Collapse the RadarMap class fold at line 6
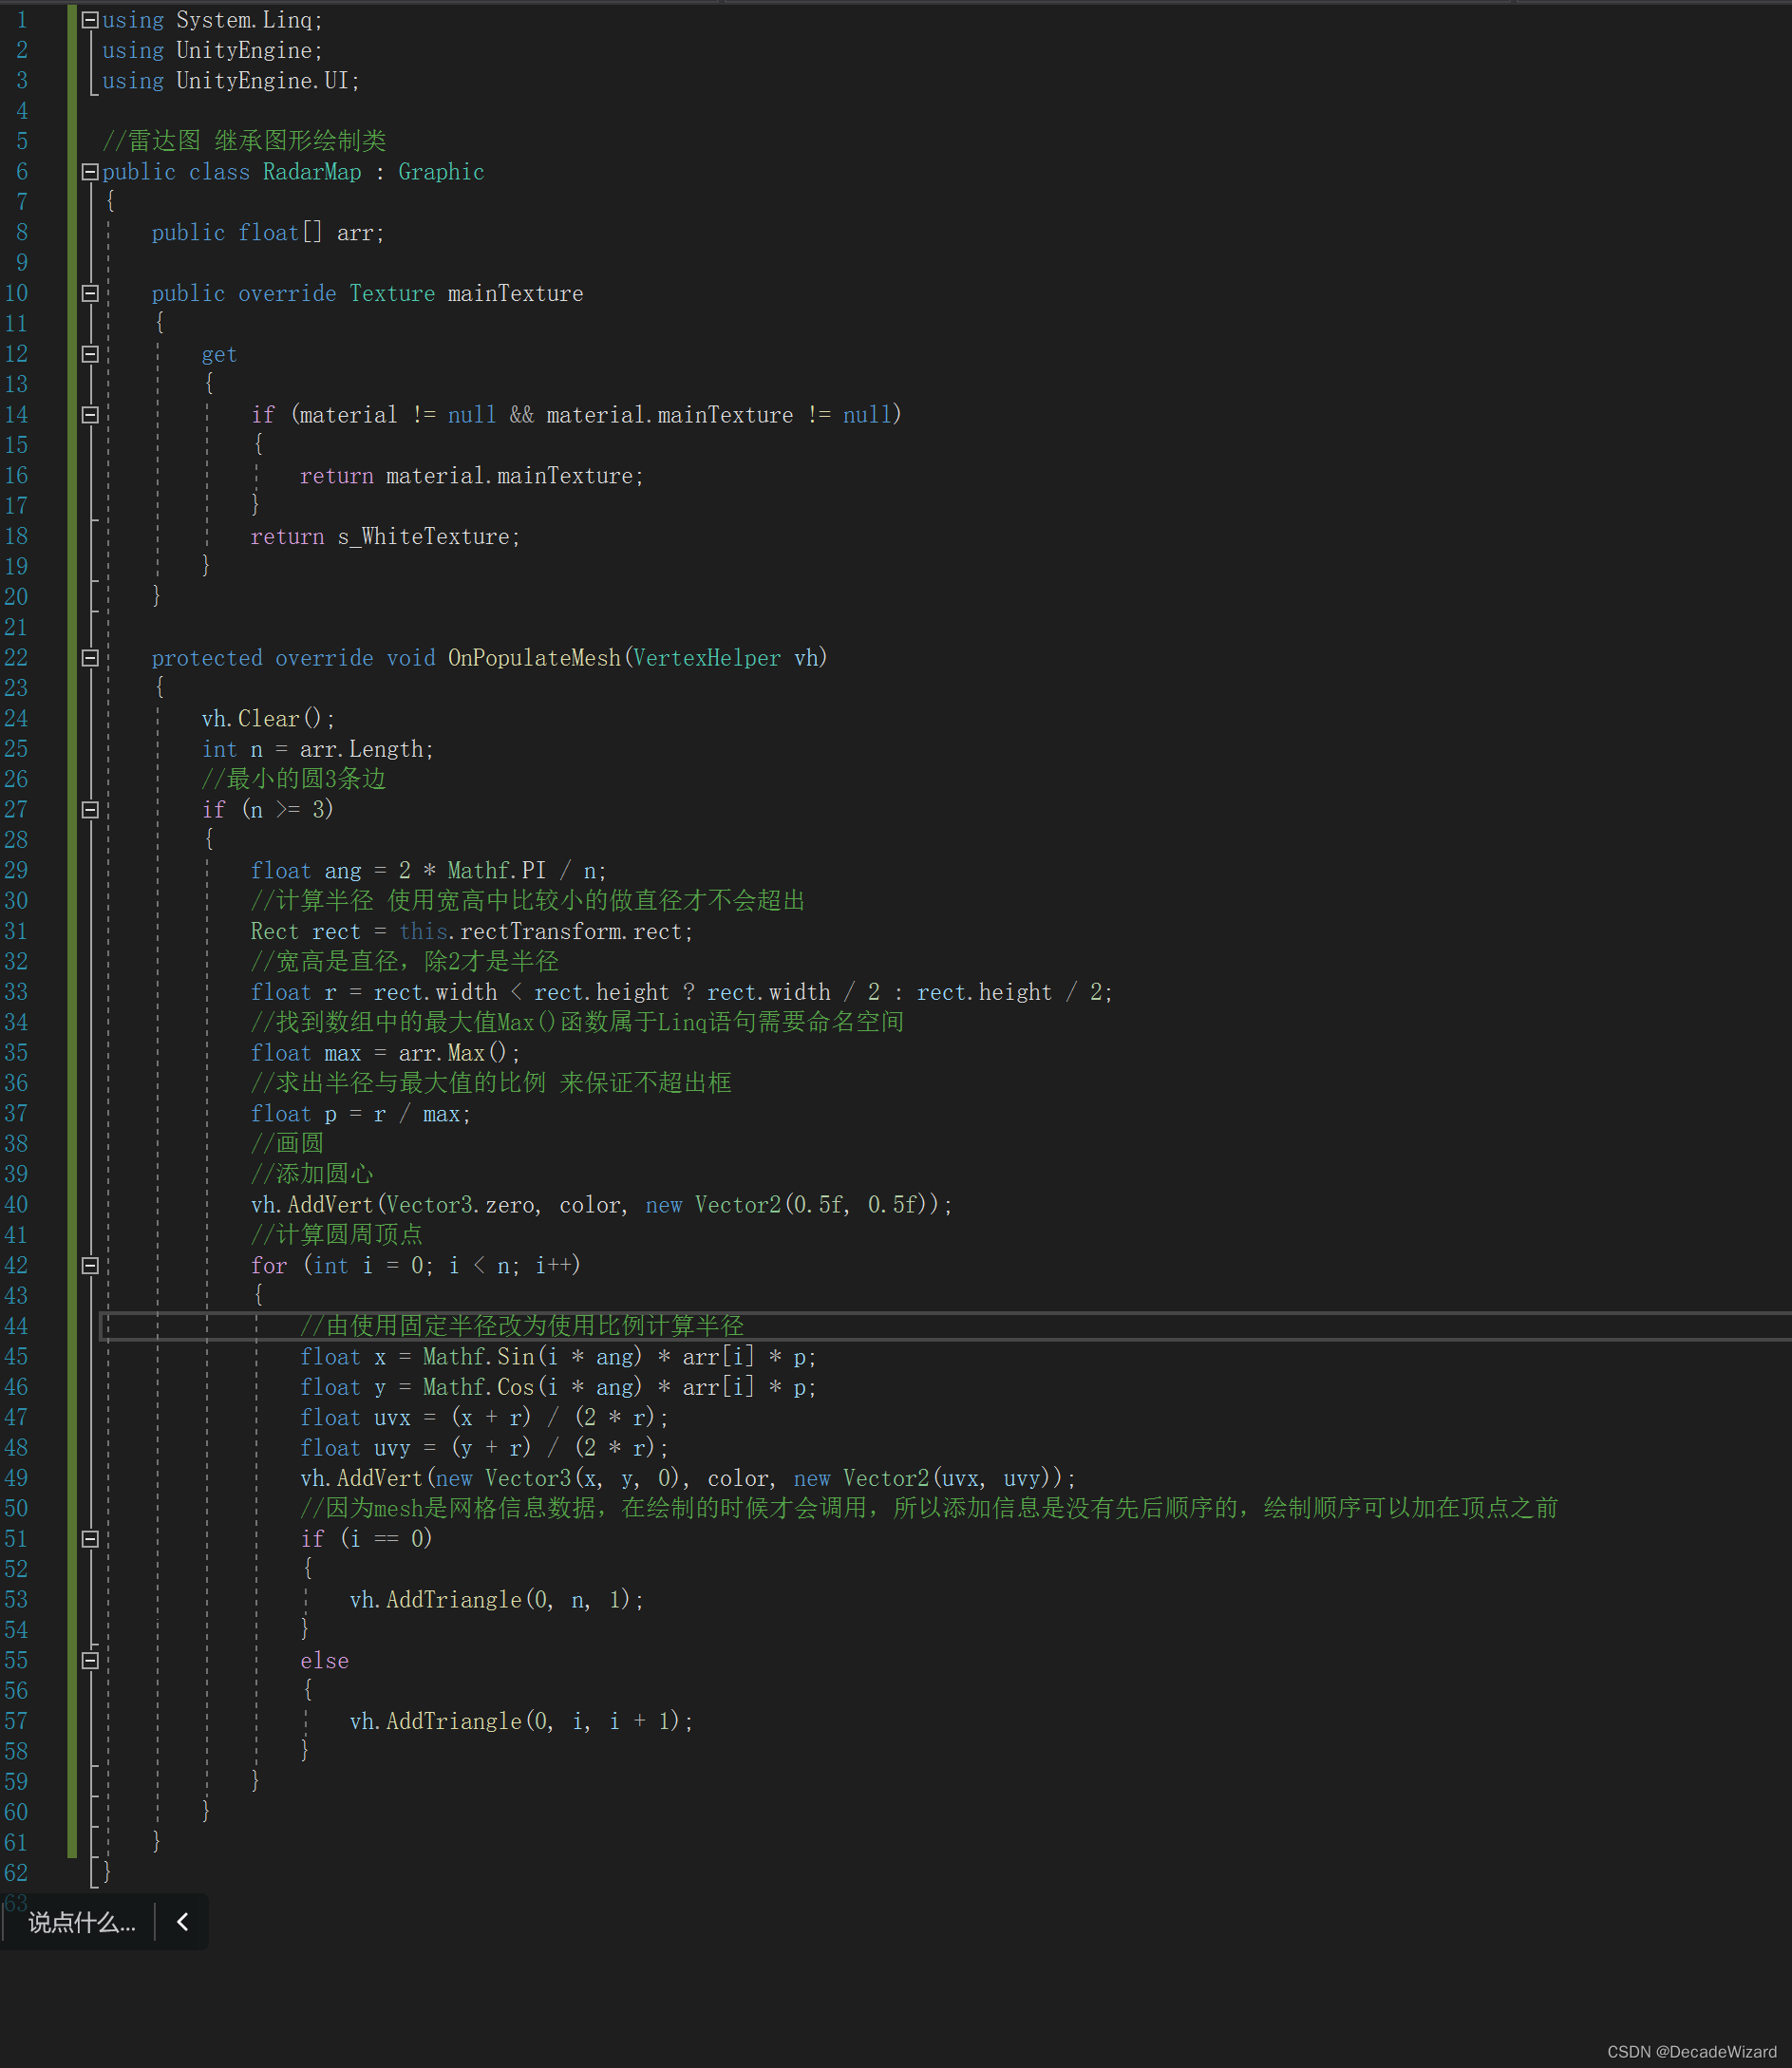The height and width of the screenshot is (2068, 1792). click(90, 172)
